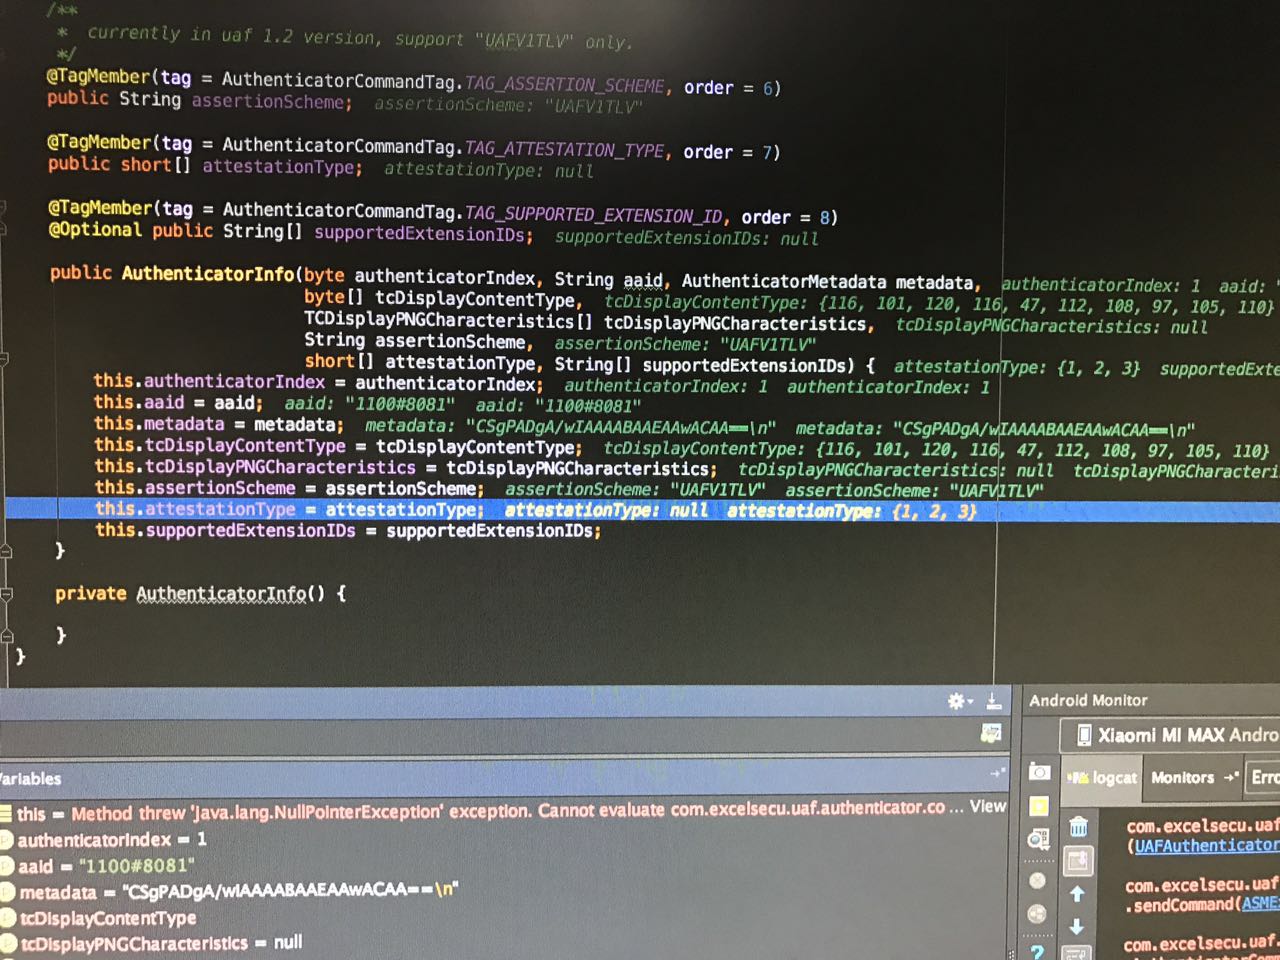Toggle soft wraps icon in logcat toolbar
The width and height of the screenshot is (1280, 960).
[1077, 953]
